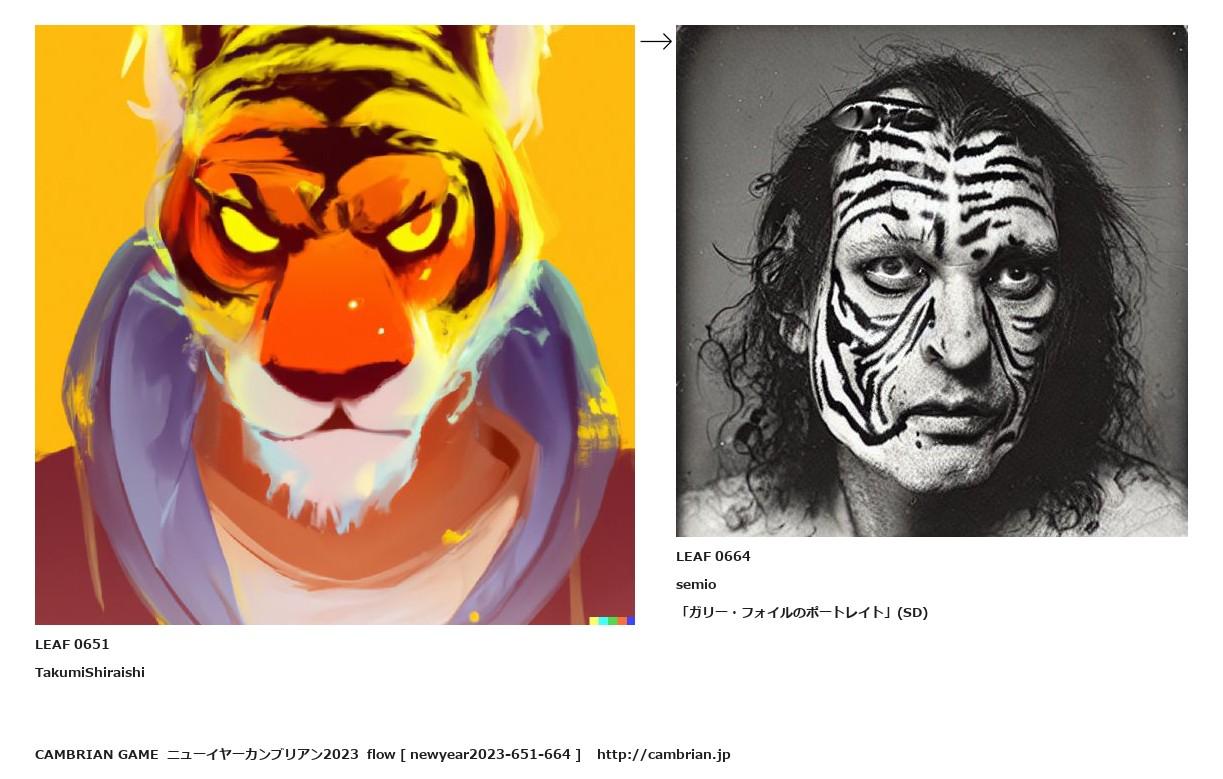Select the newyear2023-651-664 identifier
The width and height of the screenshot is (1223, 779).
coord(490,754)
